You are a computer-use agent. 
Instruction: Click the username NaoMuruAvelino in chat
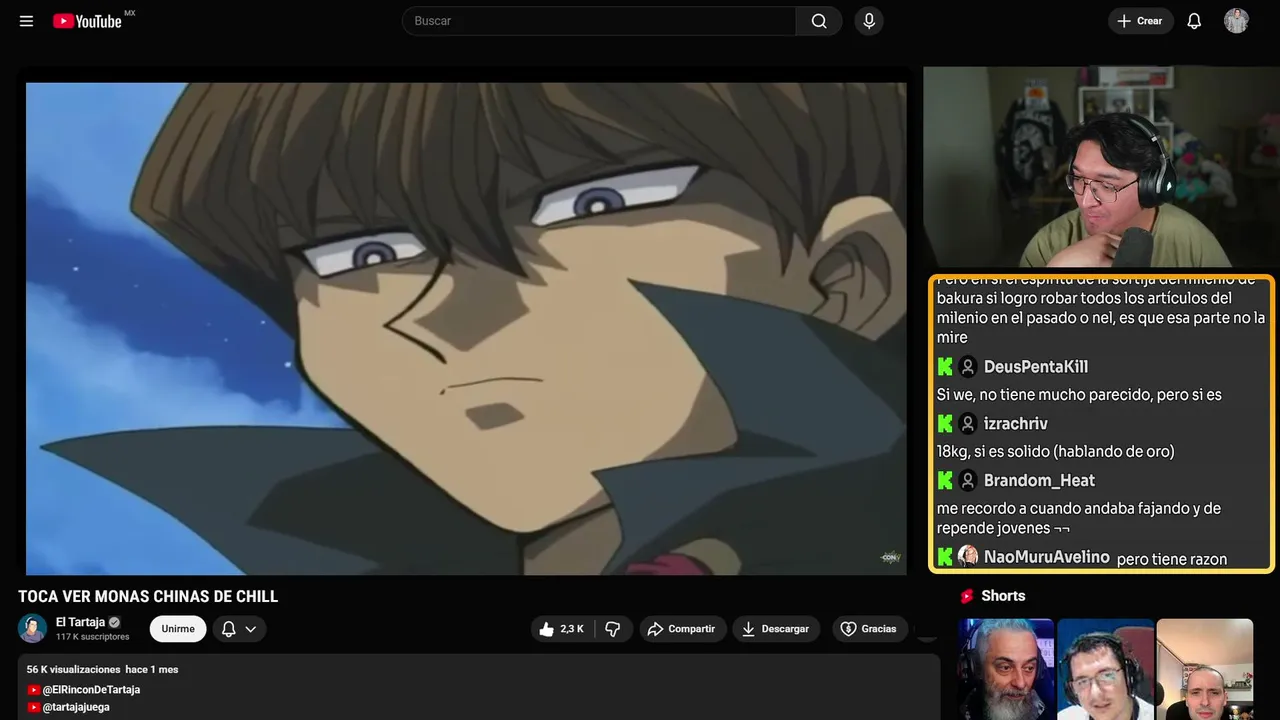(x=1047, y=557)
